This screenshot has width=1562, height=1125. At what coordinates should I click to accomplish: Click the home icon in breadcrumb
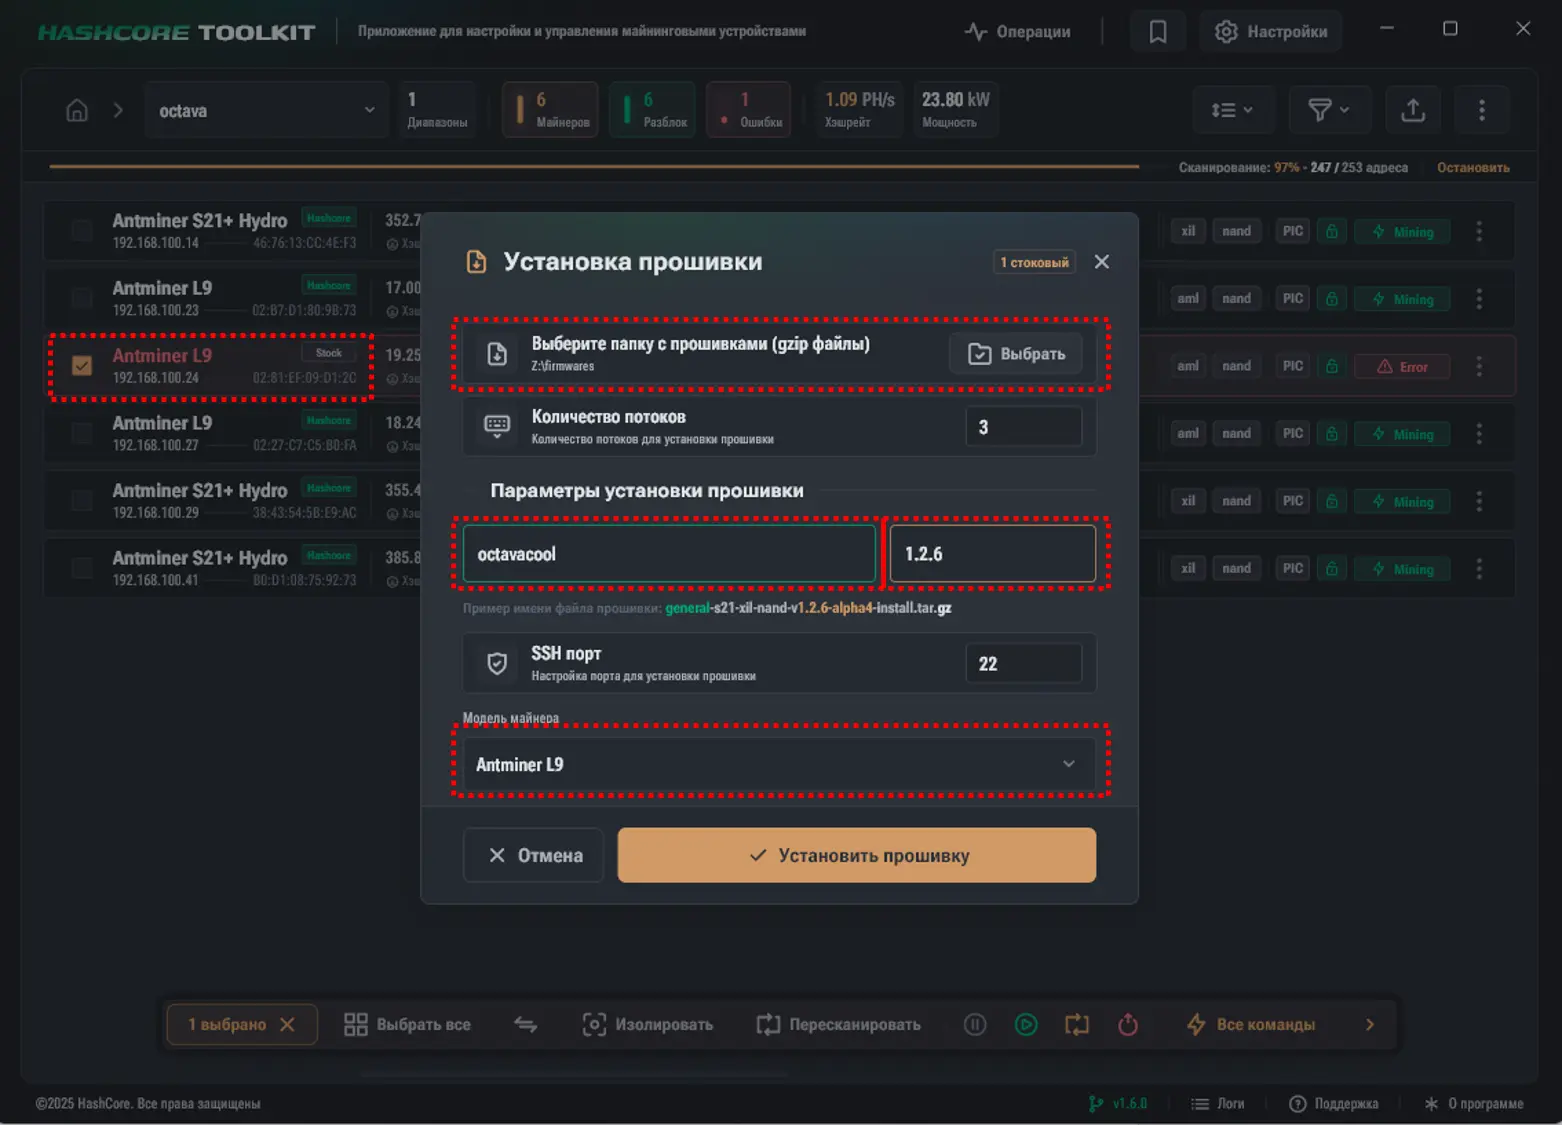[77, 111]
